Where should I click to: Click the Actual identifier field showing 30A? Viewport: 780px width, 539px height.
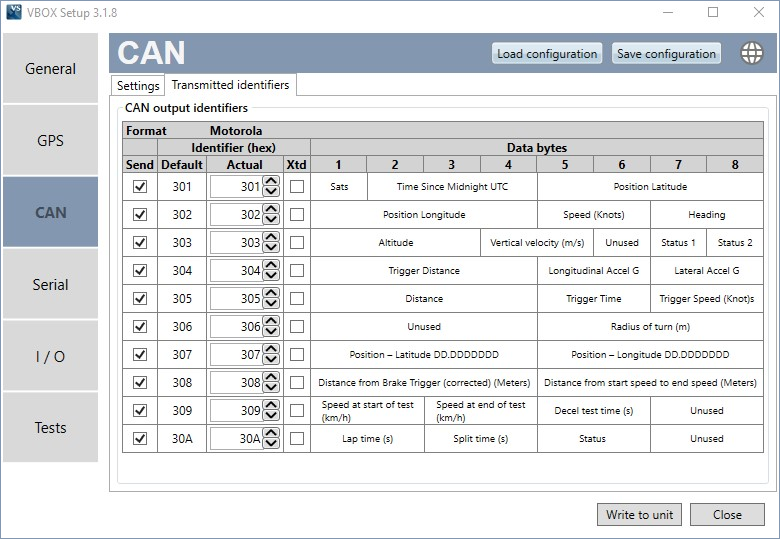click(x=236, y=439)
